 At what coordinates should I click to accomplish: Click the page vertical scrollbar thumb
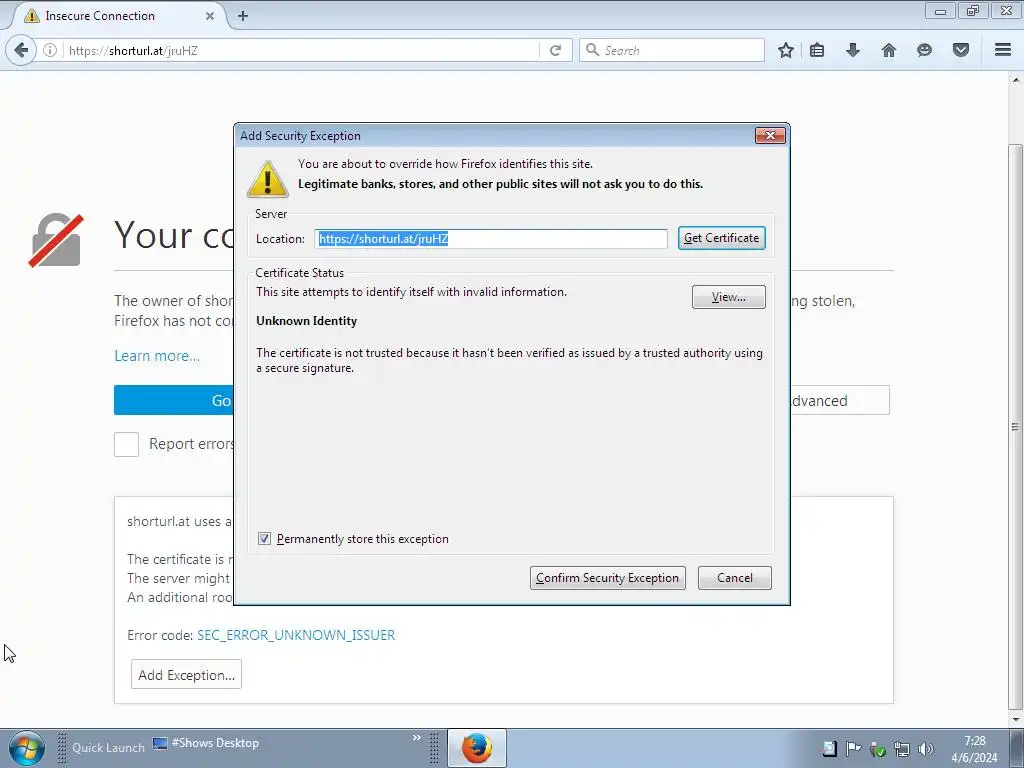tap(1015, 426)
